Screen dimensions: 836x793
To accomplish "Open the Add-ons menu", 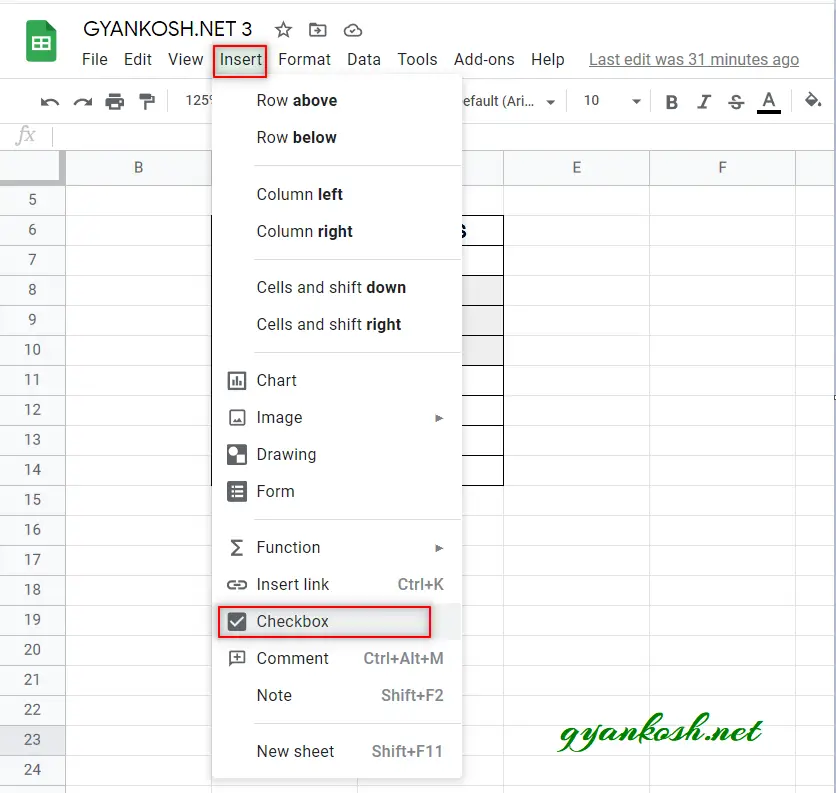I will point(484,59).
